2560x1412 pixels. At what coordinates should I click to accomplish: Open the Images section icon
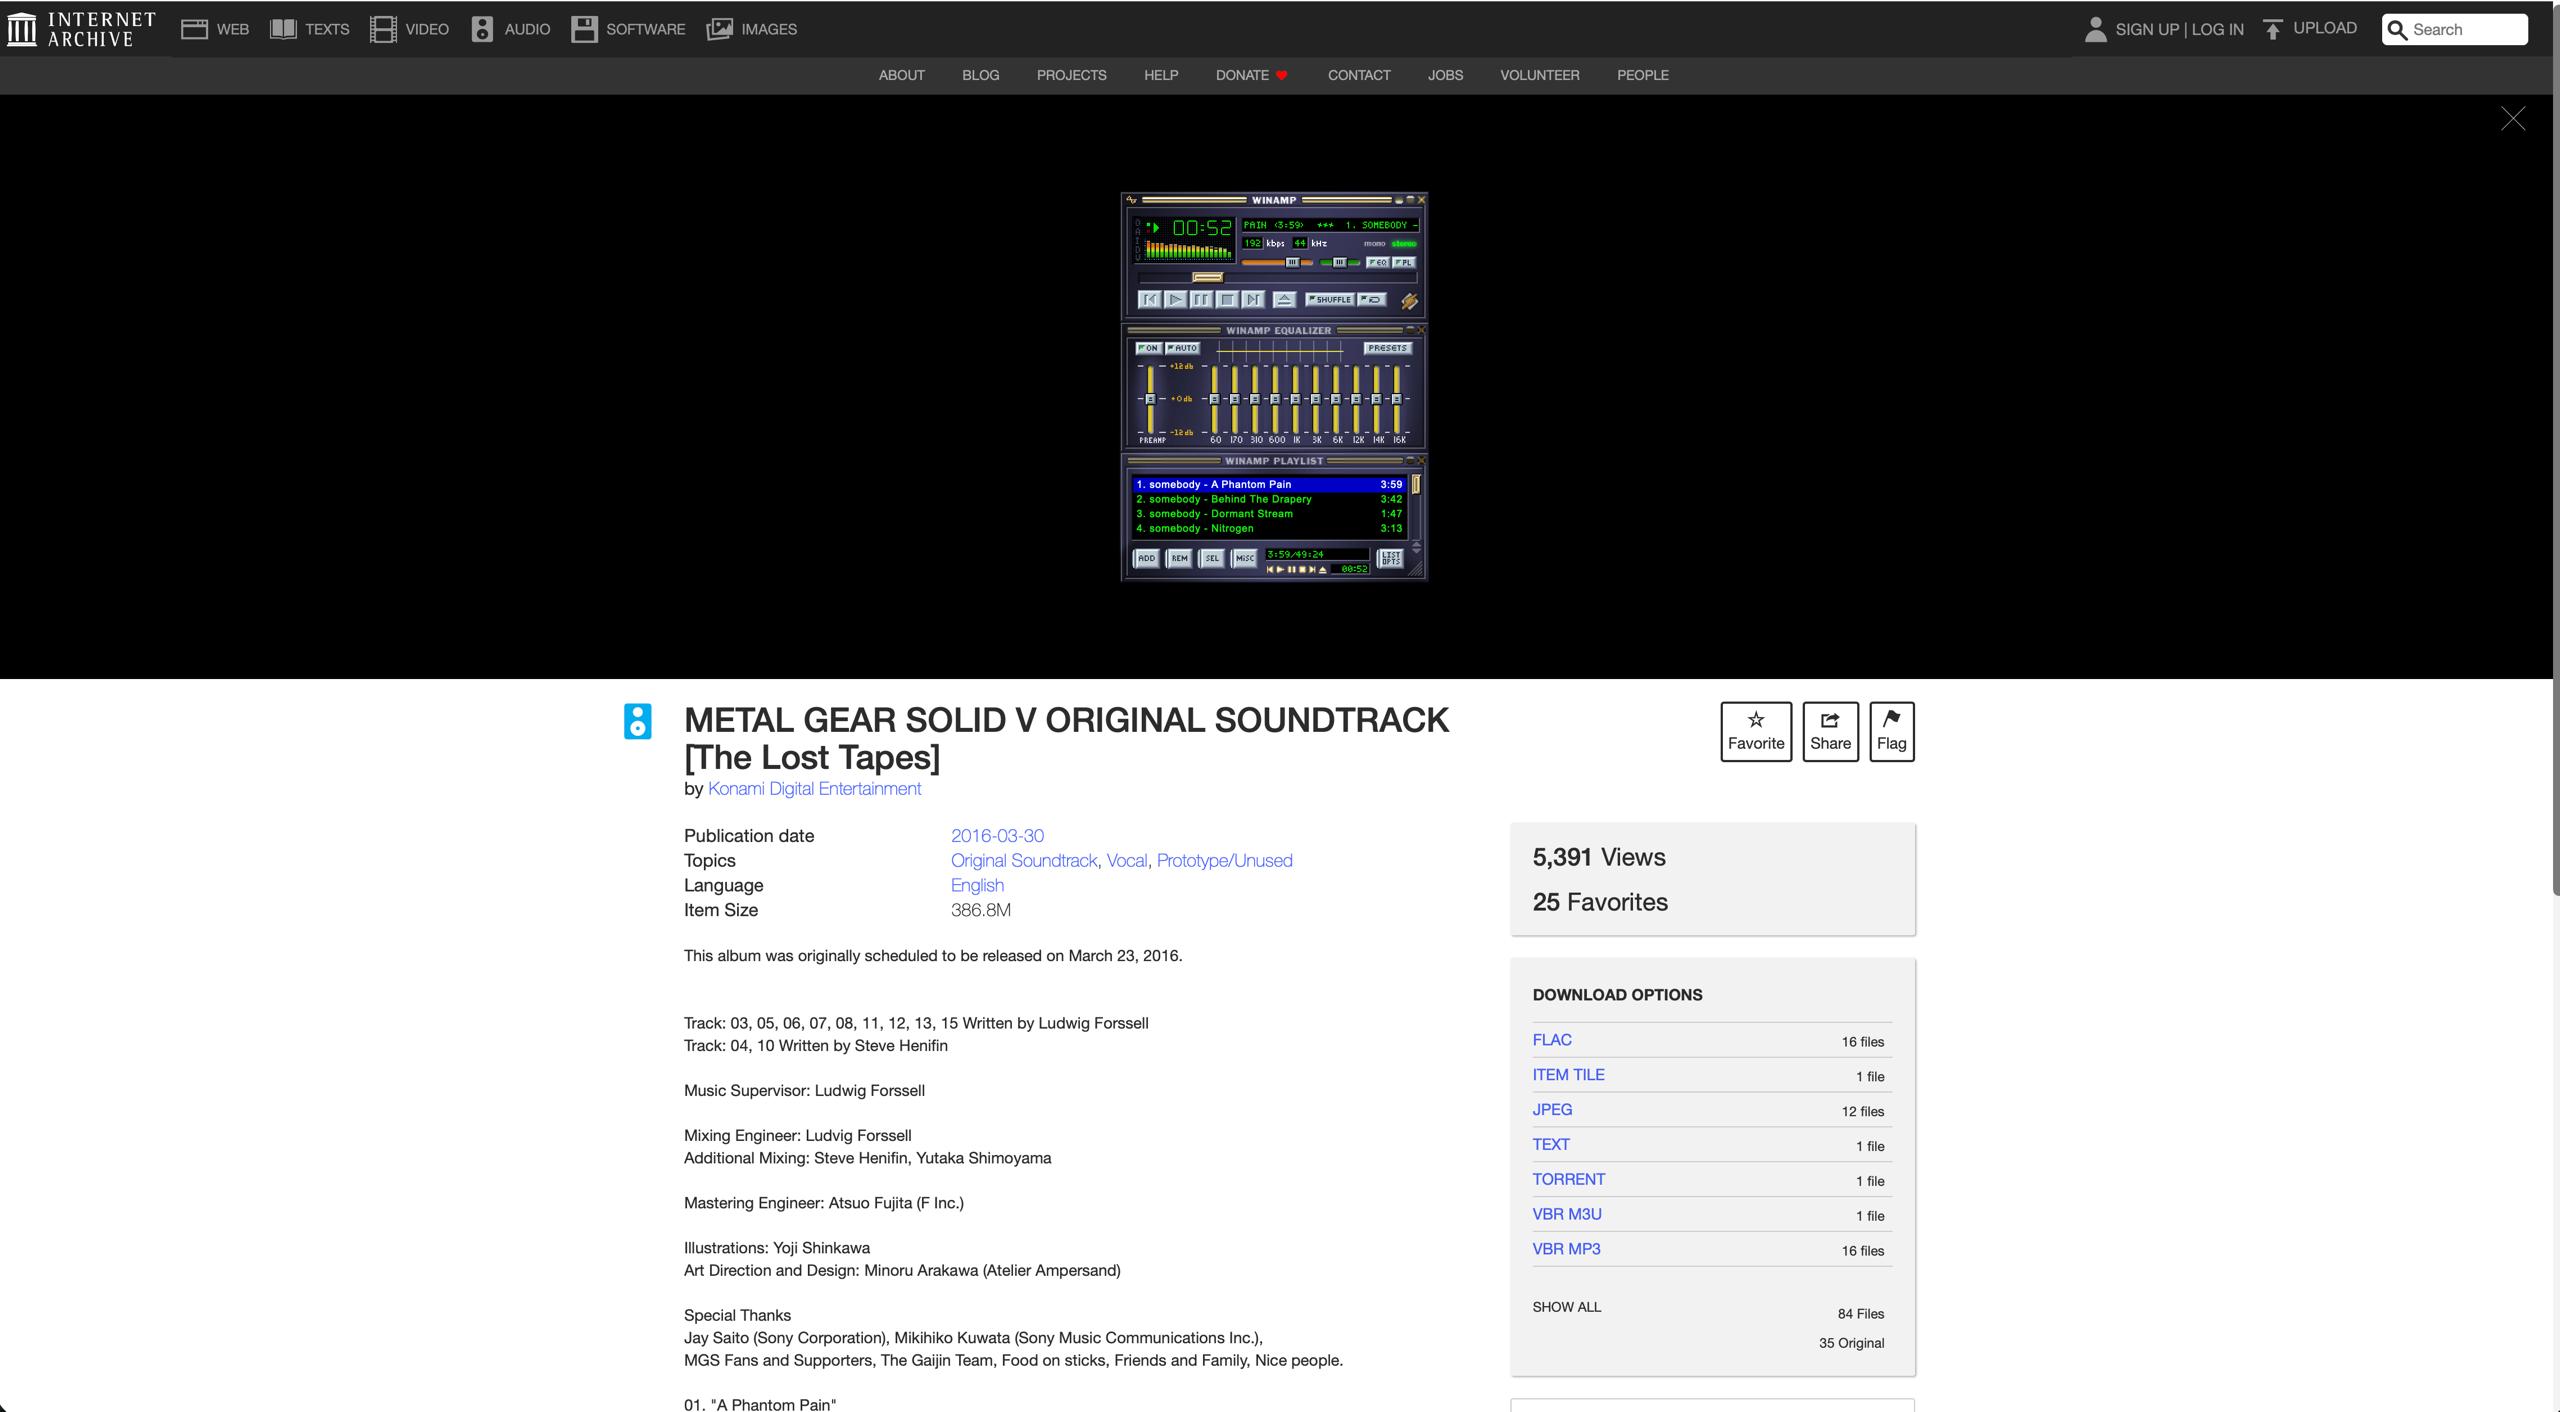pyautogui.click(x=720, y=29)
